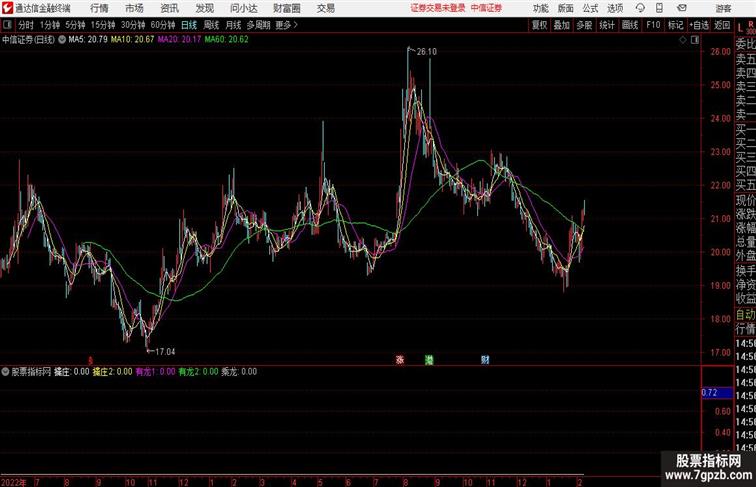The image size is (756, 487).
Task: Click the MA5: 20.79 label
Action: pos(88,40)
